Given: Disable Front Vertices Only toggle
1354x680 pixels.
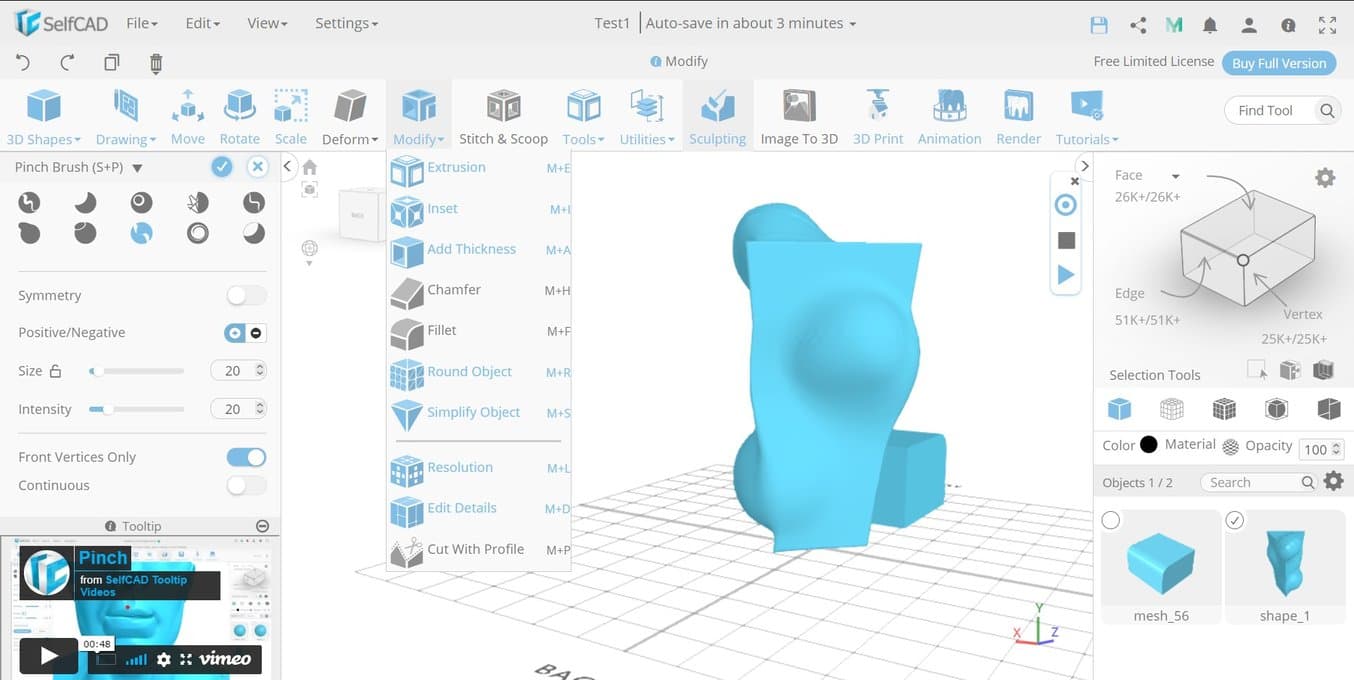Looking at the screenshot, I should (246, 457).
